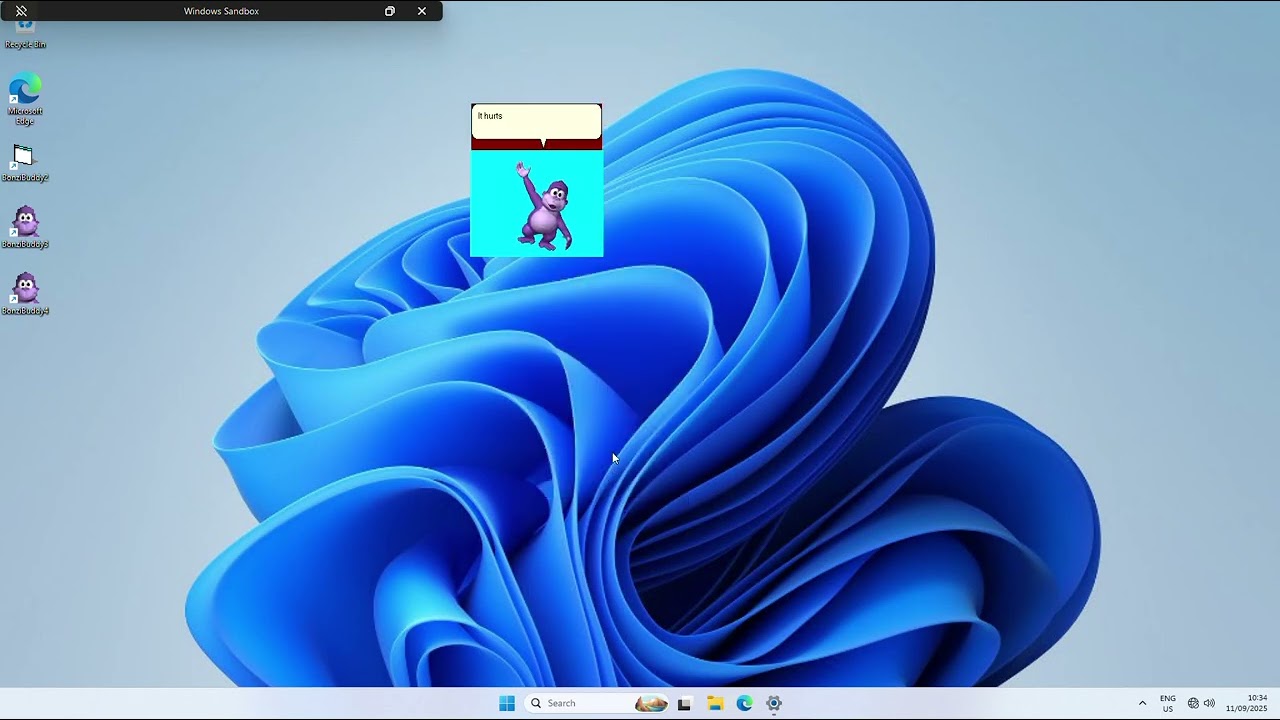This screenshot has height=720, width=1280.
Task: Select the BonziBuddy3 desktop shortcut
Action: coord(25,228)
